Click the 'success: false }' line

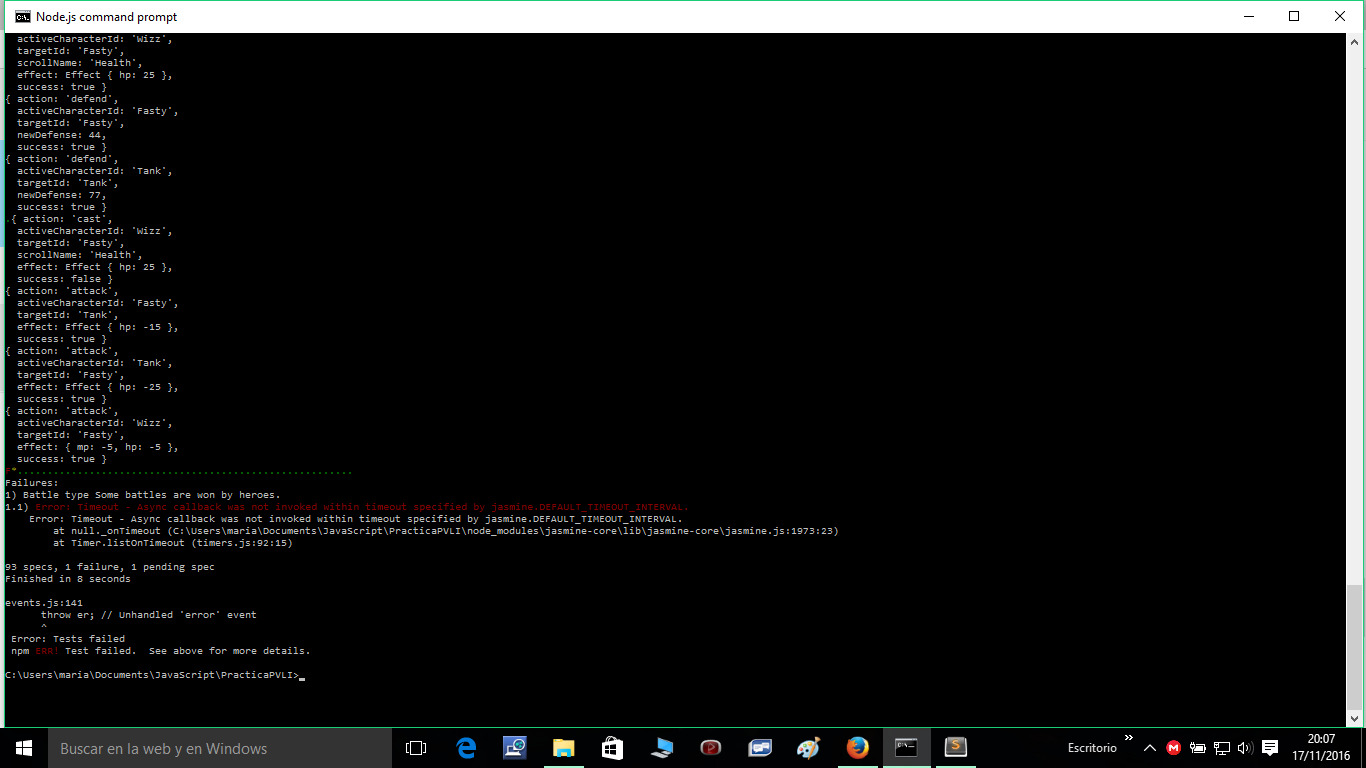[64, 279]
